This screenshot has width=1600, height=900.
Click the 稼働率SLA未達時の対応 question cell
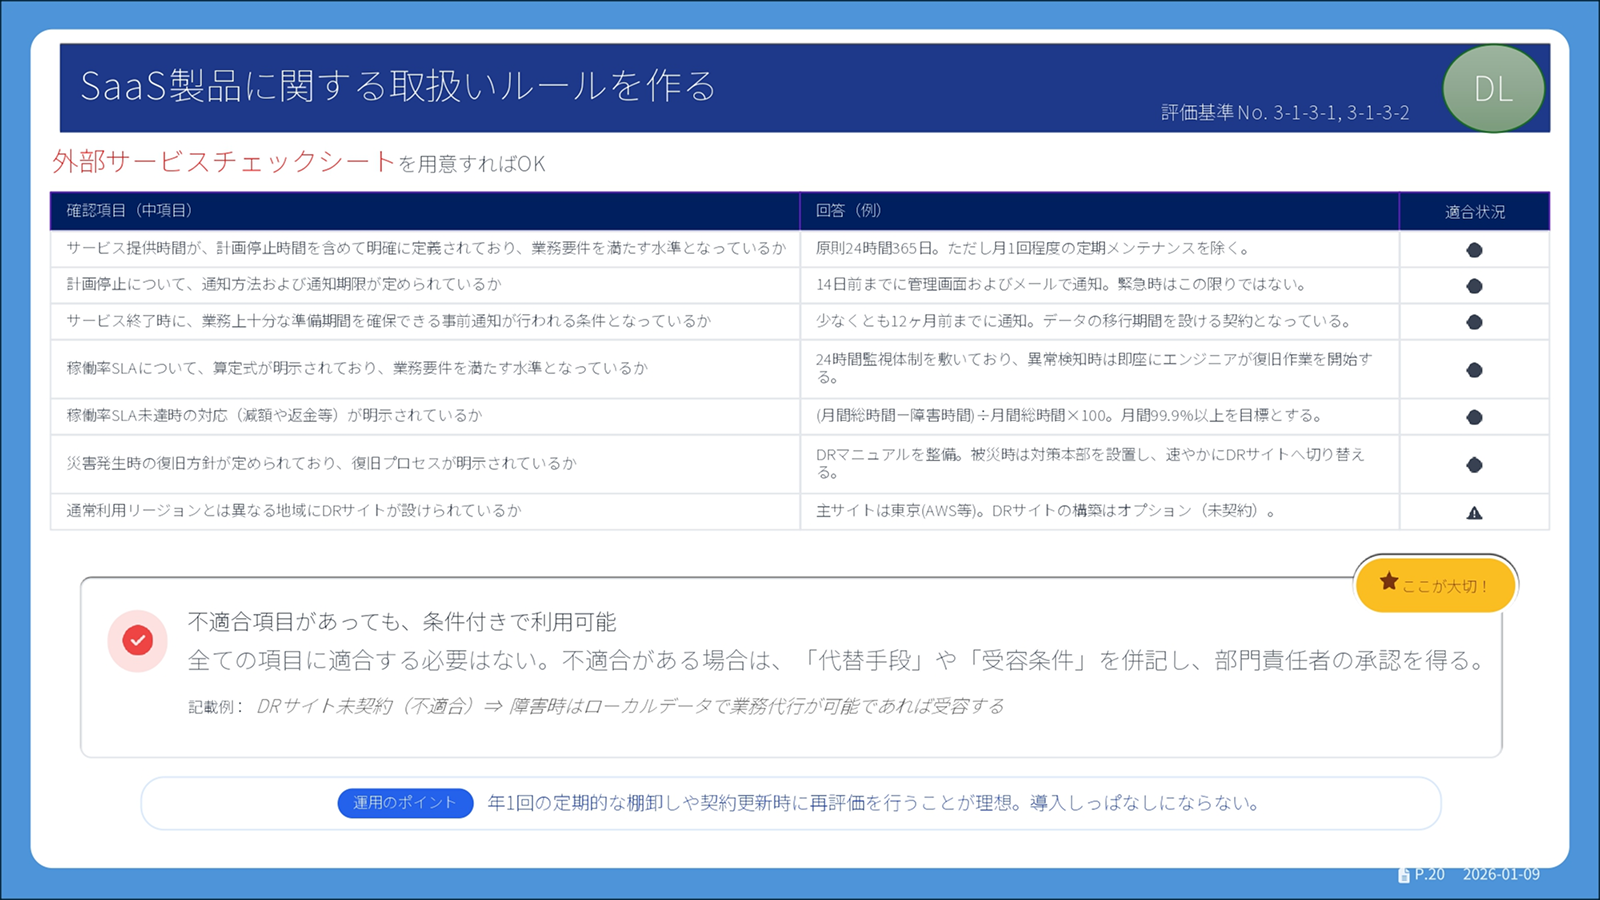pos(426,416)
